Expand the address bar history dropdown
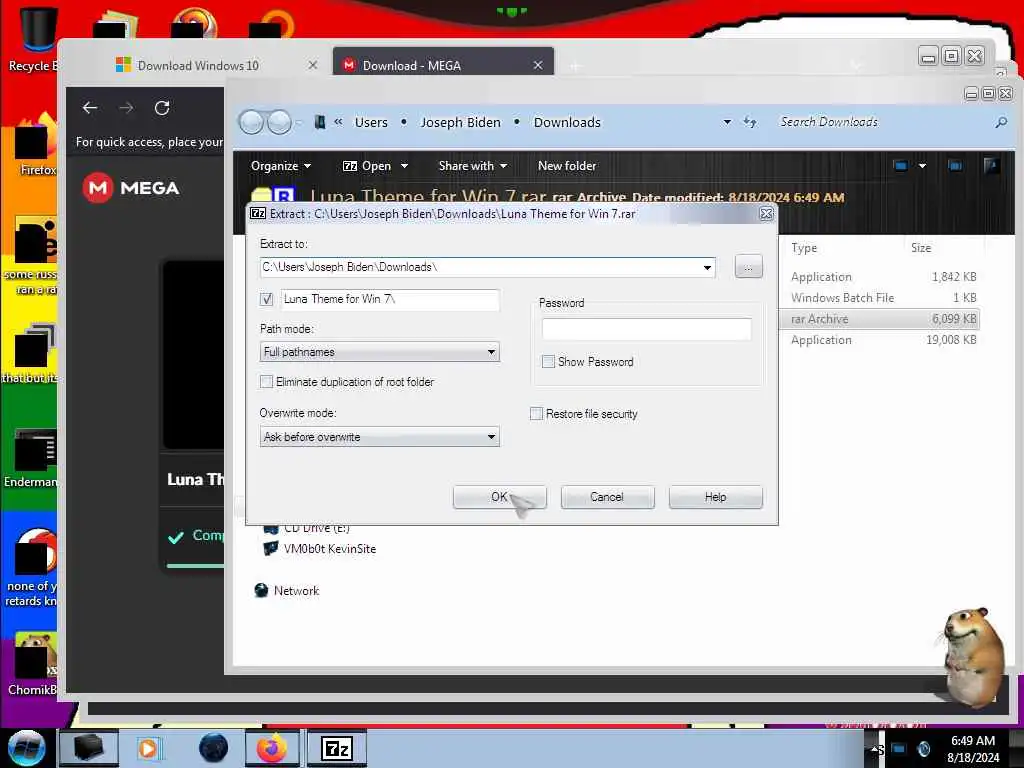Screen dimensions: 1024x768 coord(727,122)
